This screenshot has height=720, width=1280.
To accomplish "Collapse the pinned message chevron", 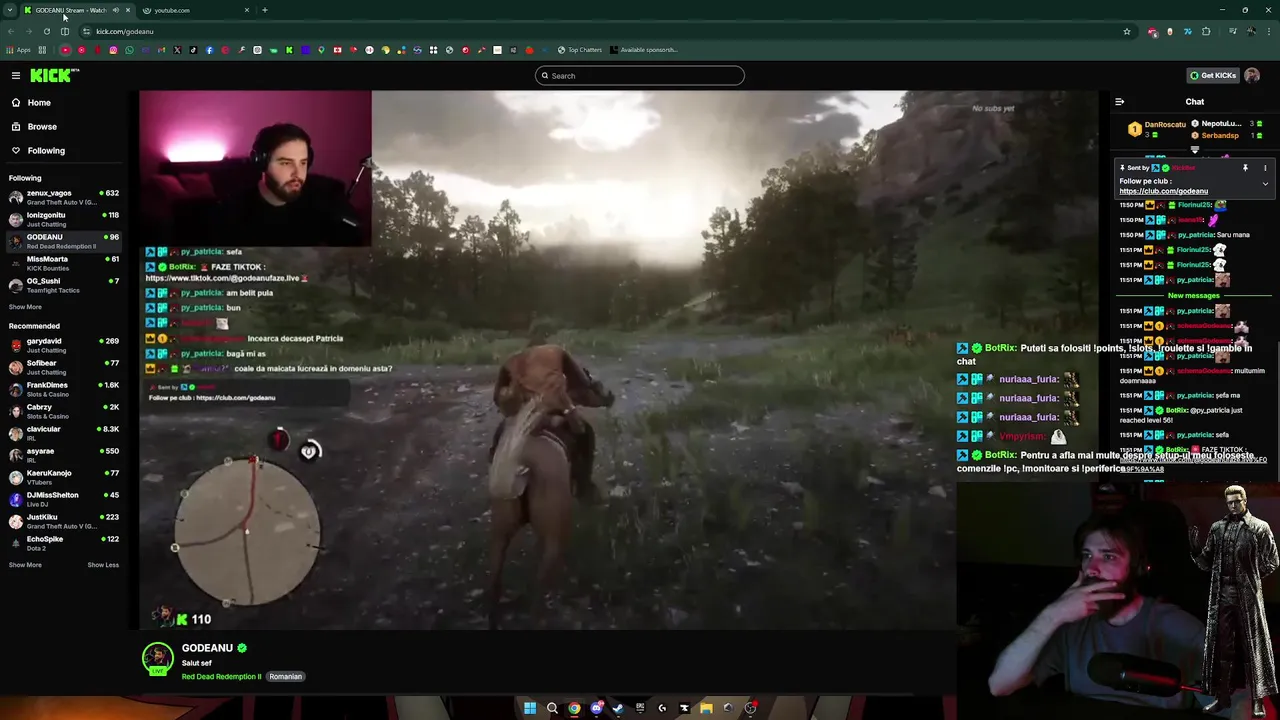I will pyautogui.click(x=1265, y=184).
